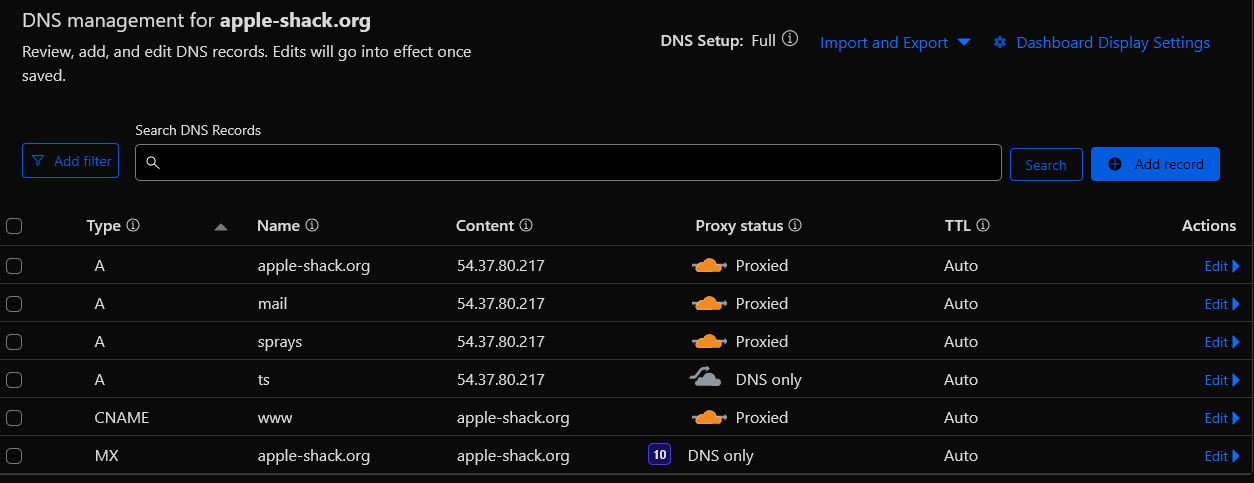
Task: Click the name cell 'mail'
Action: [x=271, y=303]
